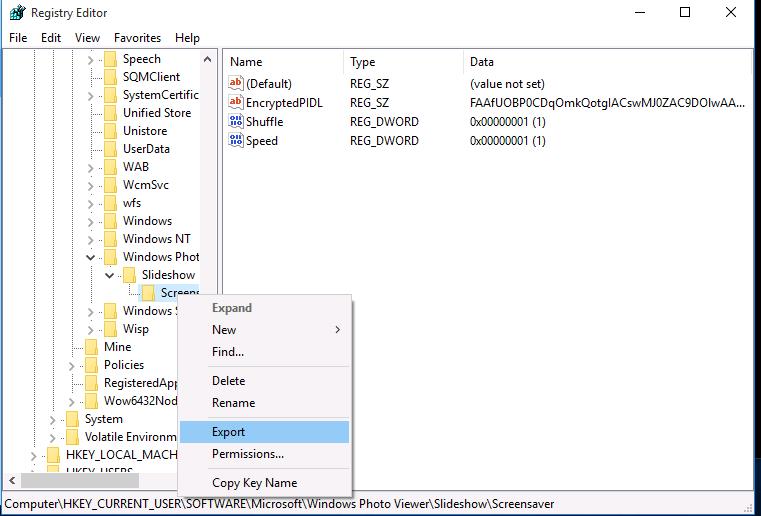Select the Unified Store folder icon
Viewport: 761px width, 516px height.
pos(111,113)
